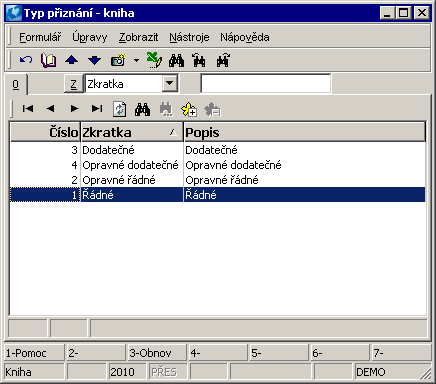Select the Opravné řádné Zkratka cell
Viewport: 436px width, 384px height.
click(132, 180)
